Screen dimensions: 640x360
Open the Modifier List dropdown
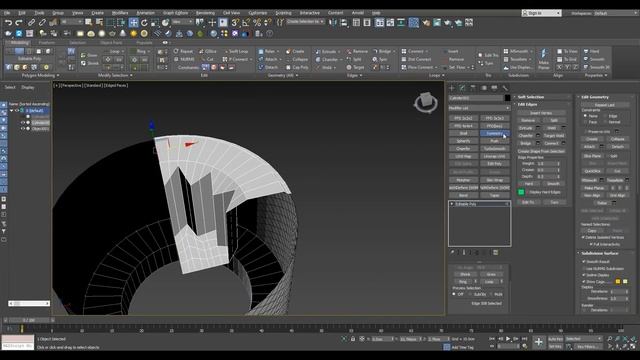click(479, 108)
